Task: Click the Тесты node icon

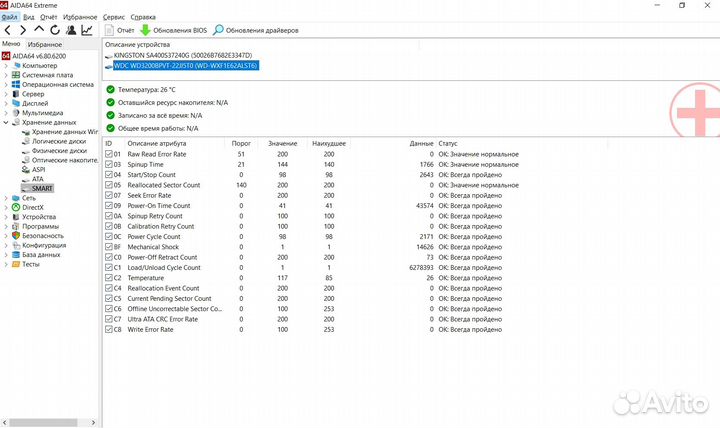Action: click(x=17, y=264)
